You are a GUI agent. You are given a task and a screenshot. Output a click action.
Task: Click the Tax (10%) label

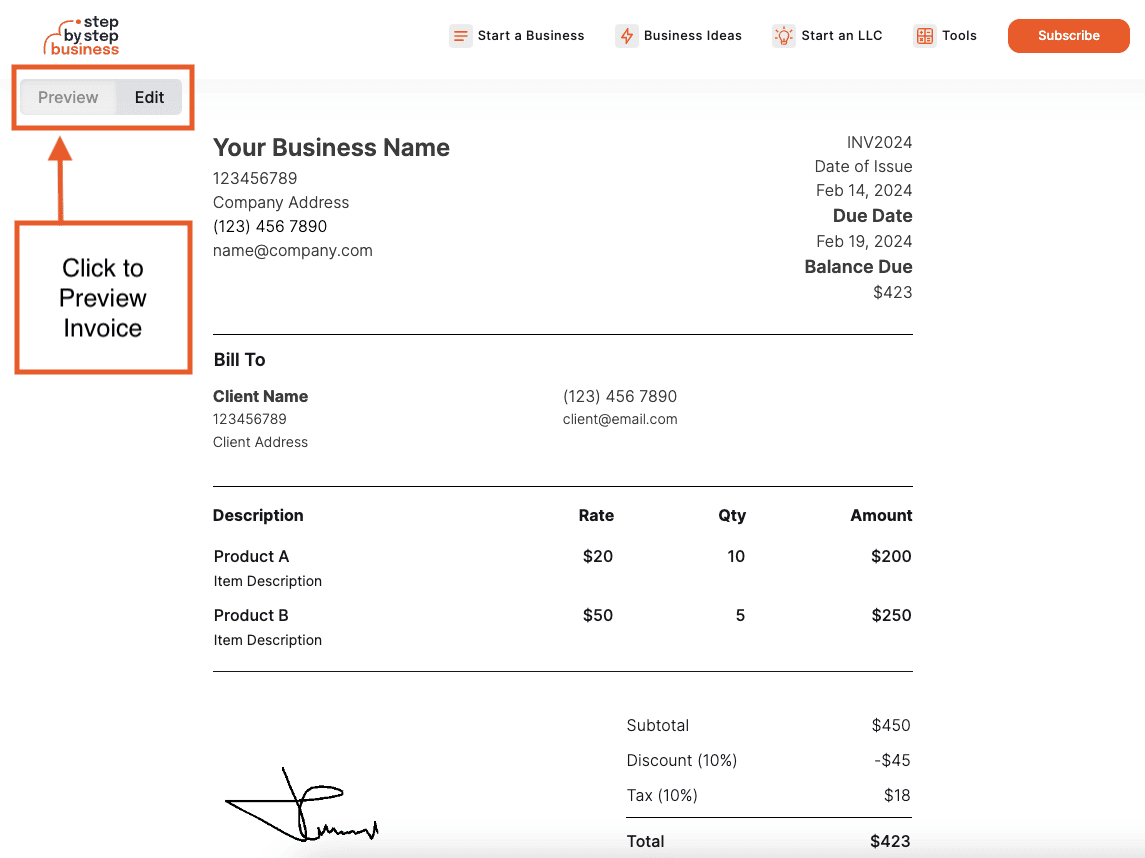tap(662, 795)
